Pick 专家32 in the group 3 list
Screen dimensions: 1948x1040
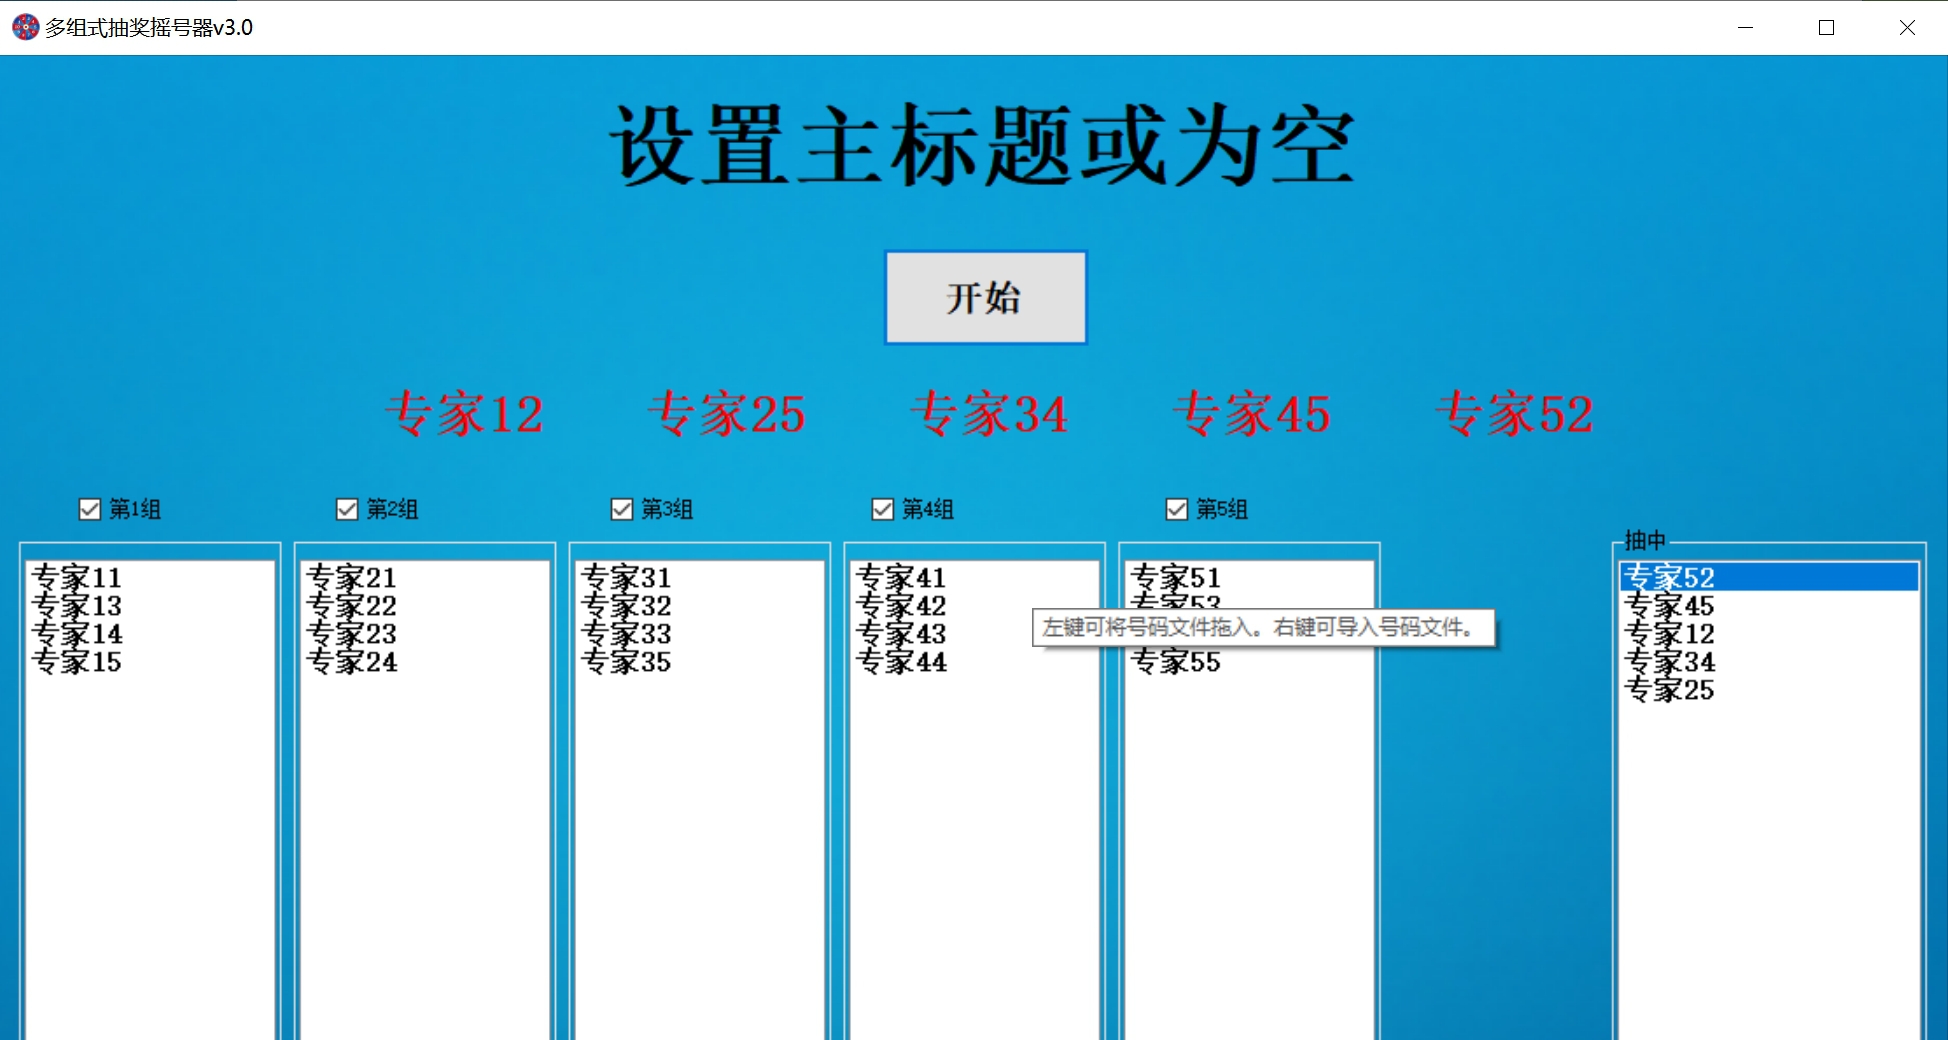coord(700,605)
